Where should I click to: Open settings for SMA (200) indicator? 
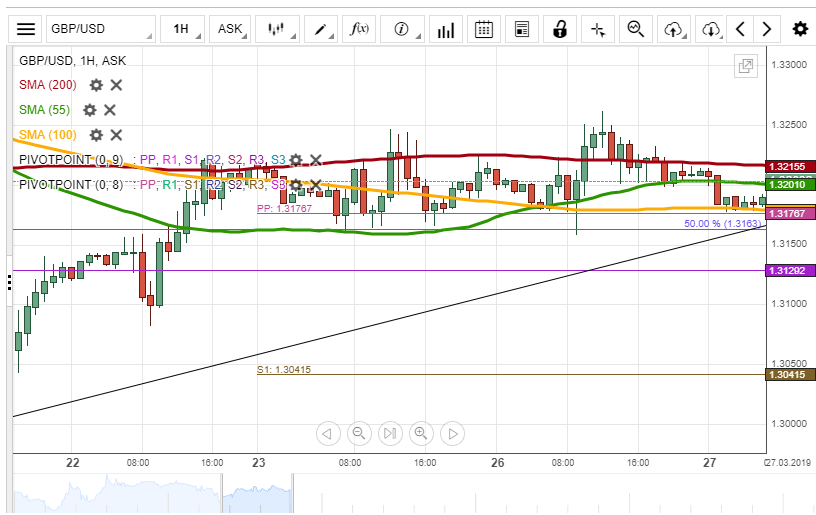tap(96, 86)
